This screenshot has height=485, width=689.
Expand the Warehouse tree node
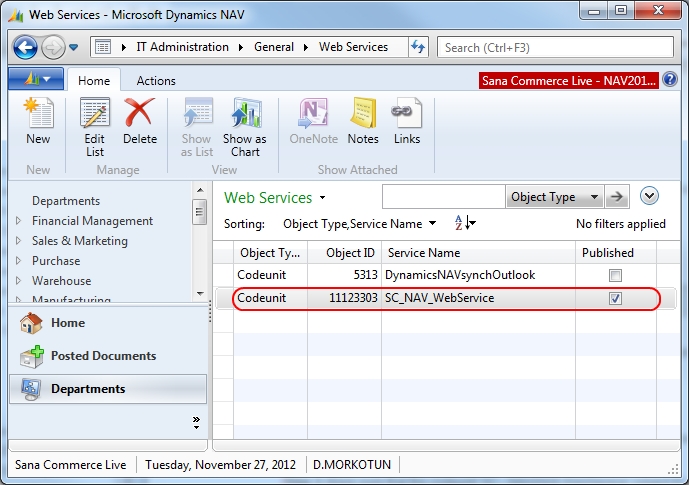pyautogui.click(x=18, y=280)
